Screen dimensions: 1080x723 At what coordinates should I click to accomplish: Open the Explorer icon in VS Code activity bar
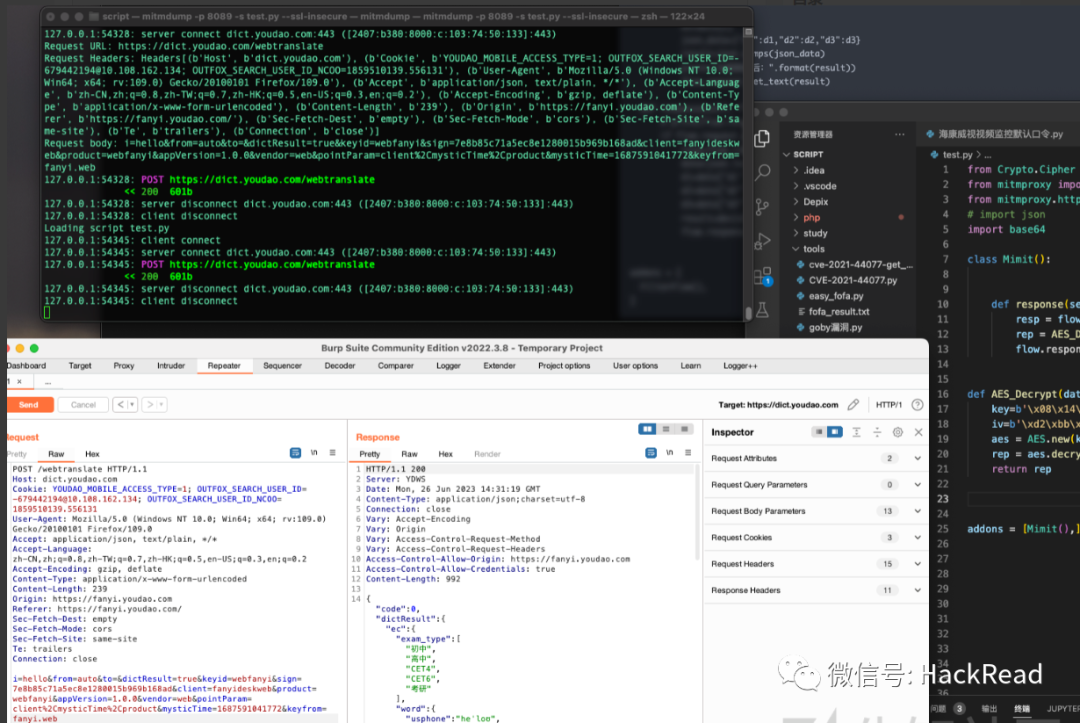coord(762,138)
